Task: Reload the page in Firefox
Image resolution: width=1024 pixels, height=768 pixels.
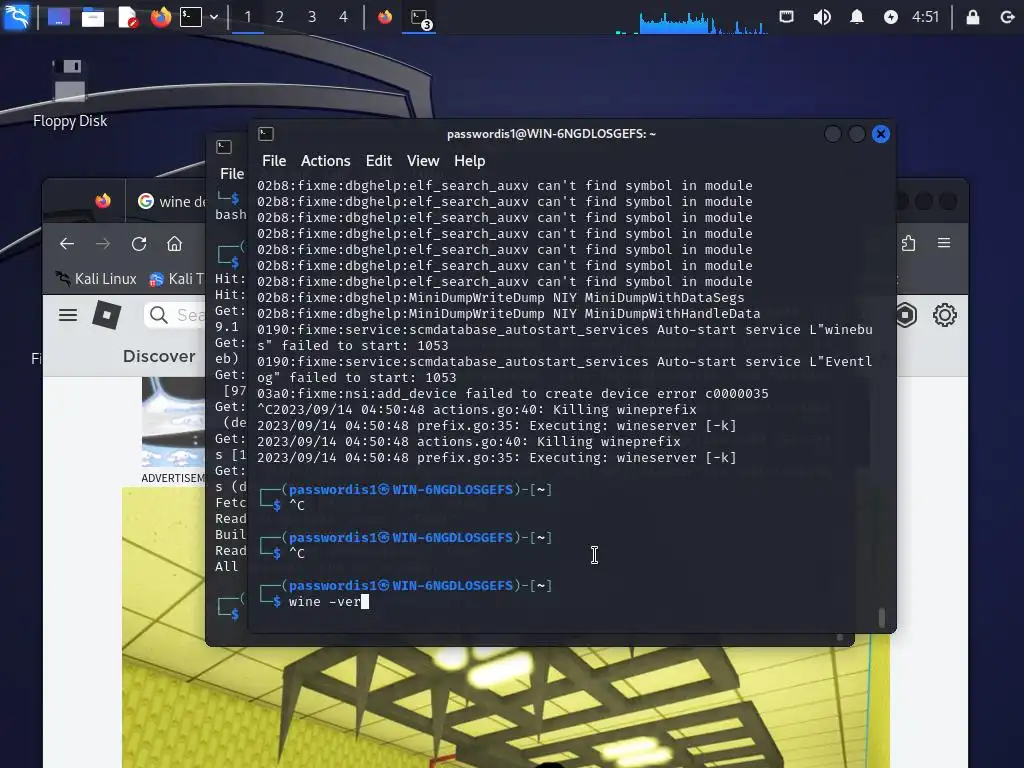Action: click(138, 244)
